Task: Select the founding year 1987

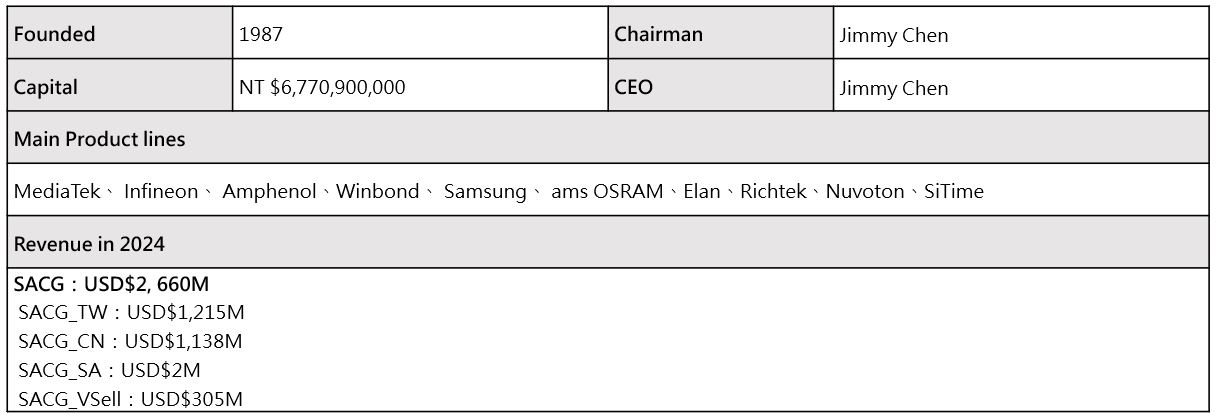Action: (x=261, y=34)
